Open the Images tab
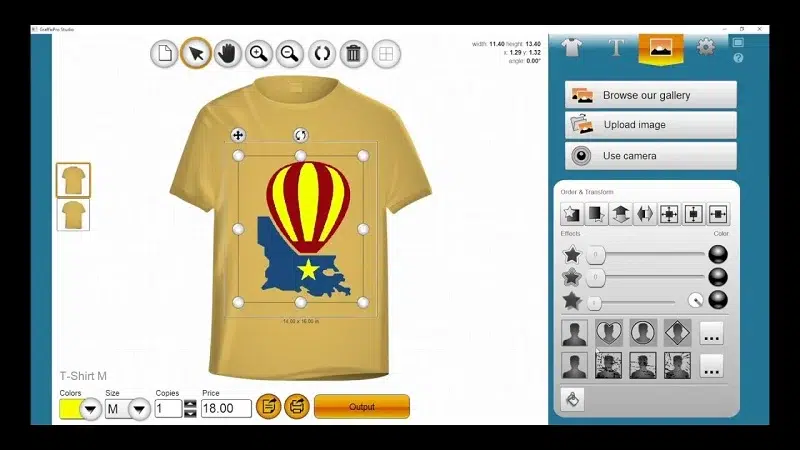The width and height of the screenshot is (800, 450). (661, 48)
